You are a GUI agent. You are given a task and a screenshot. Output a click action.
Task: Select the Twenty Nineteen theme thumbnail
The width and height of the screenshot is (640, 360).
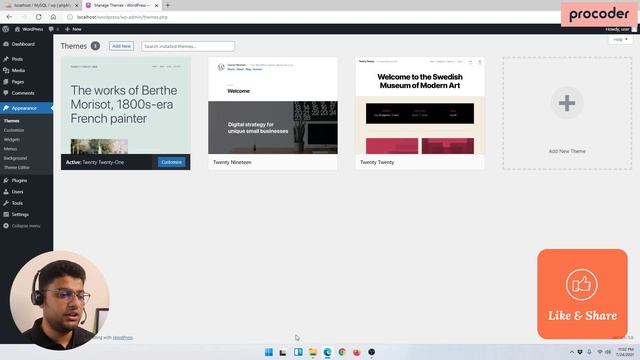pos(273,106)
